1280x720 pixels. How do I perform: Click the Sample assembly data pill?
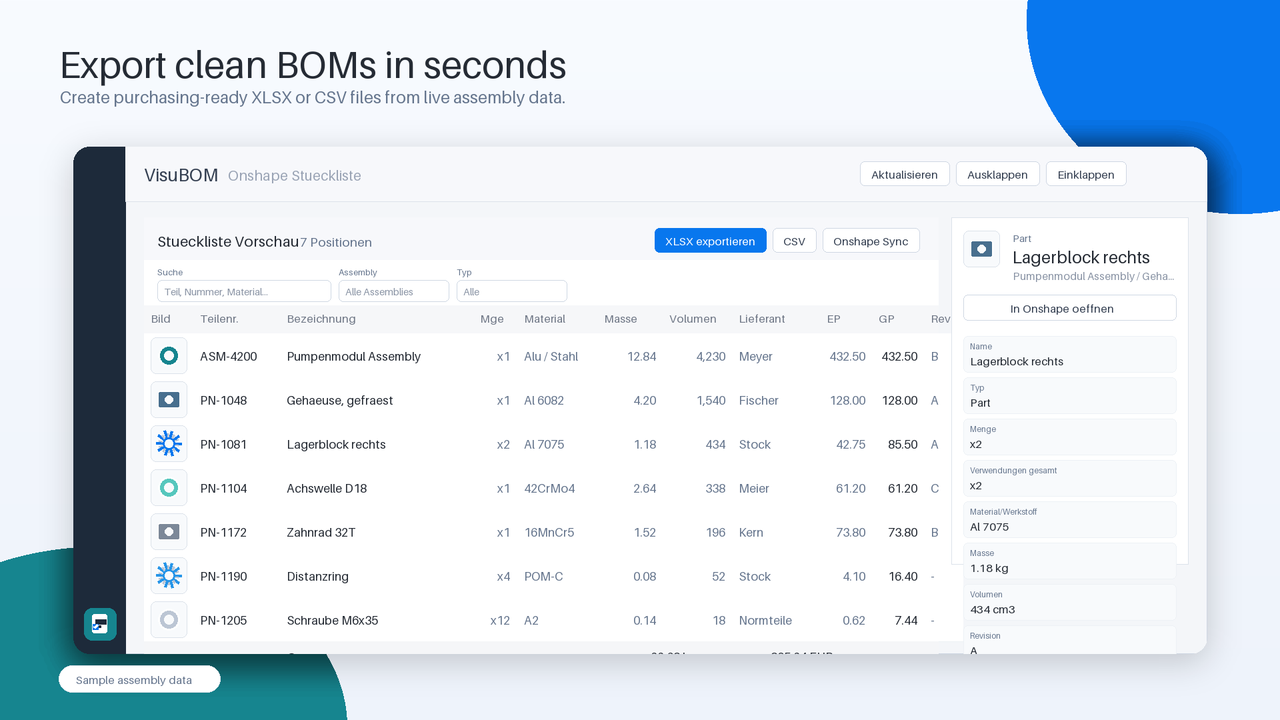[139, 680]
